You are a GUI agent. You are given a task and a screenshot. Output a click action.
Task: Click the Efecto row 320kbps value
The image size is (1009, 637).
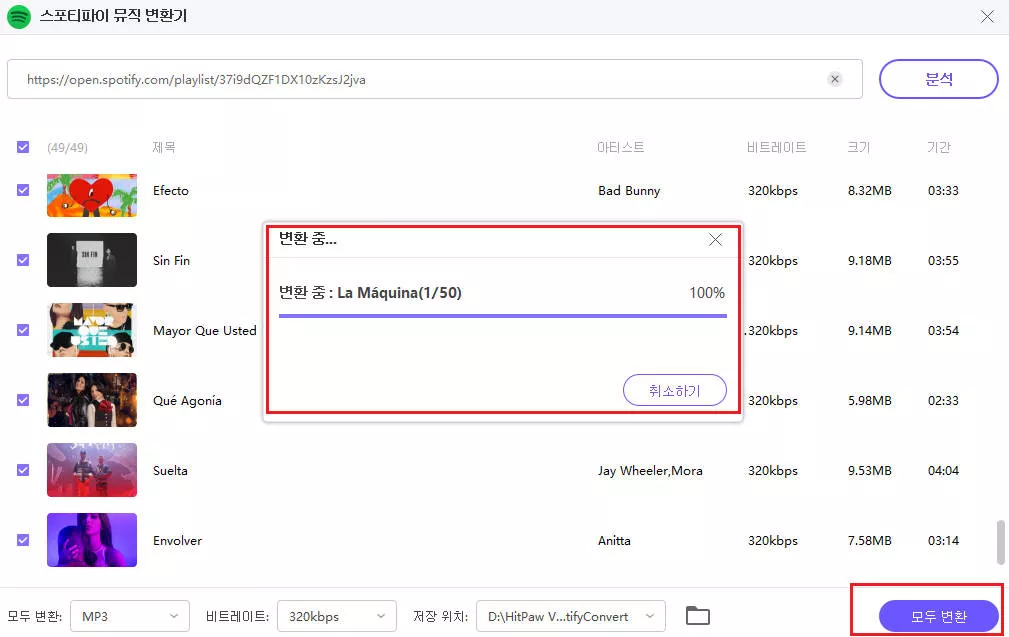click(x=772, y=190)
